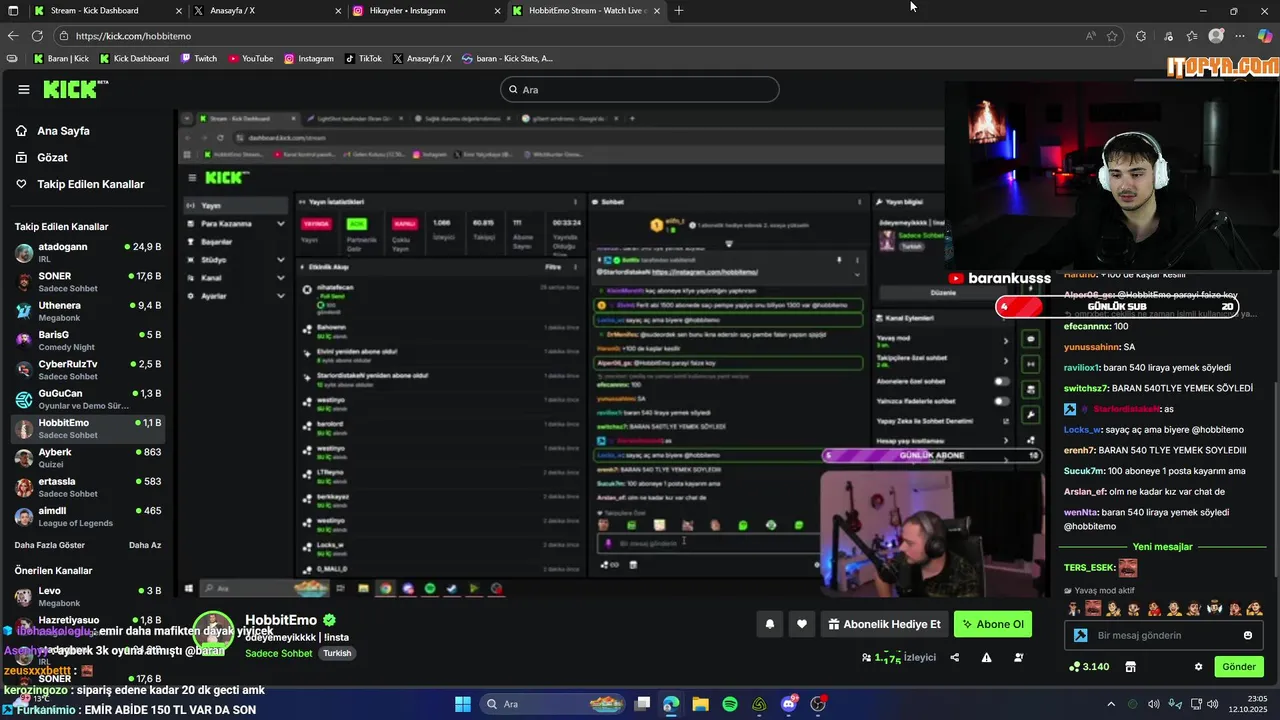Open Gözat in the sidebar
The height and width of the screenshot is (720, 1280).
[52, 158]
